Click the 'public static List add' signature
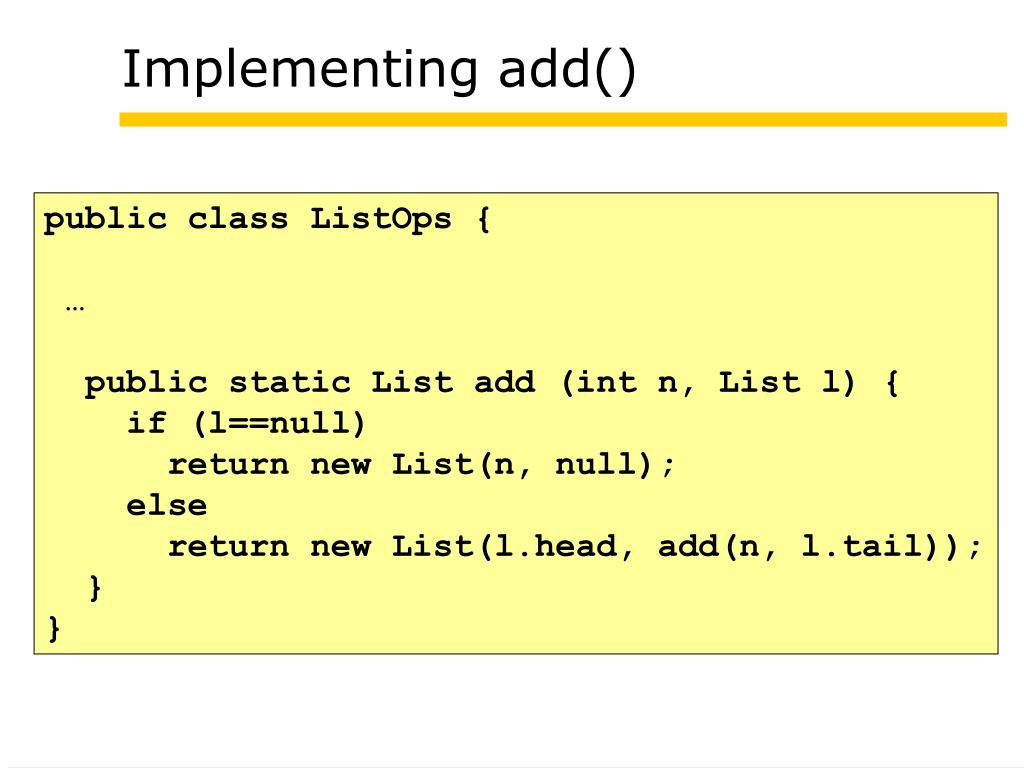The height and width of the screenshot is (768, 1024). coord(310,383)
